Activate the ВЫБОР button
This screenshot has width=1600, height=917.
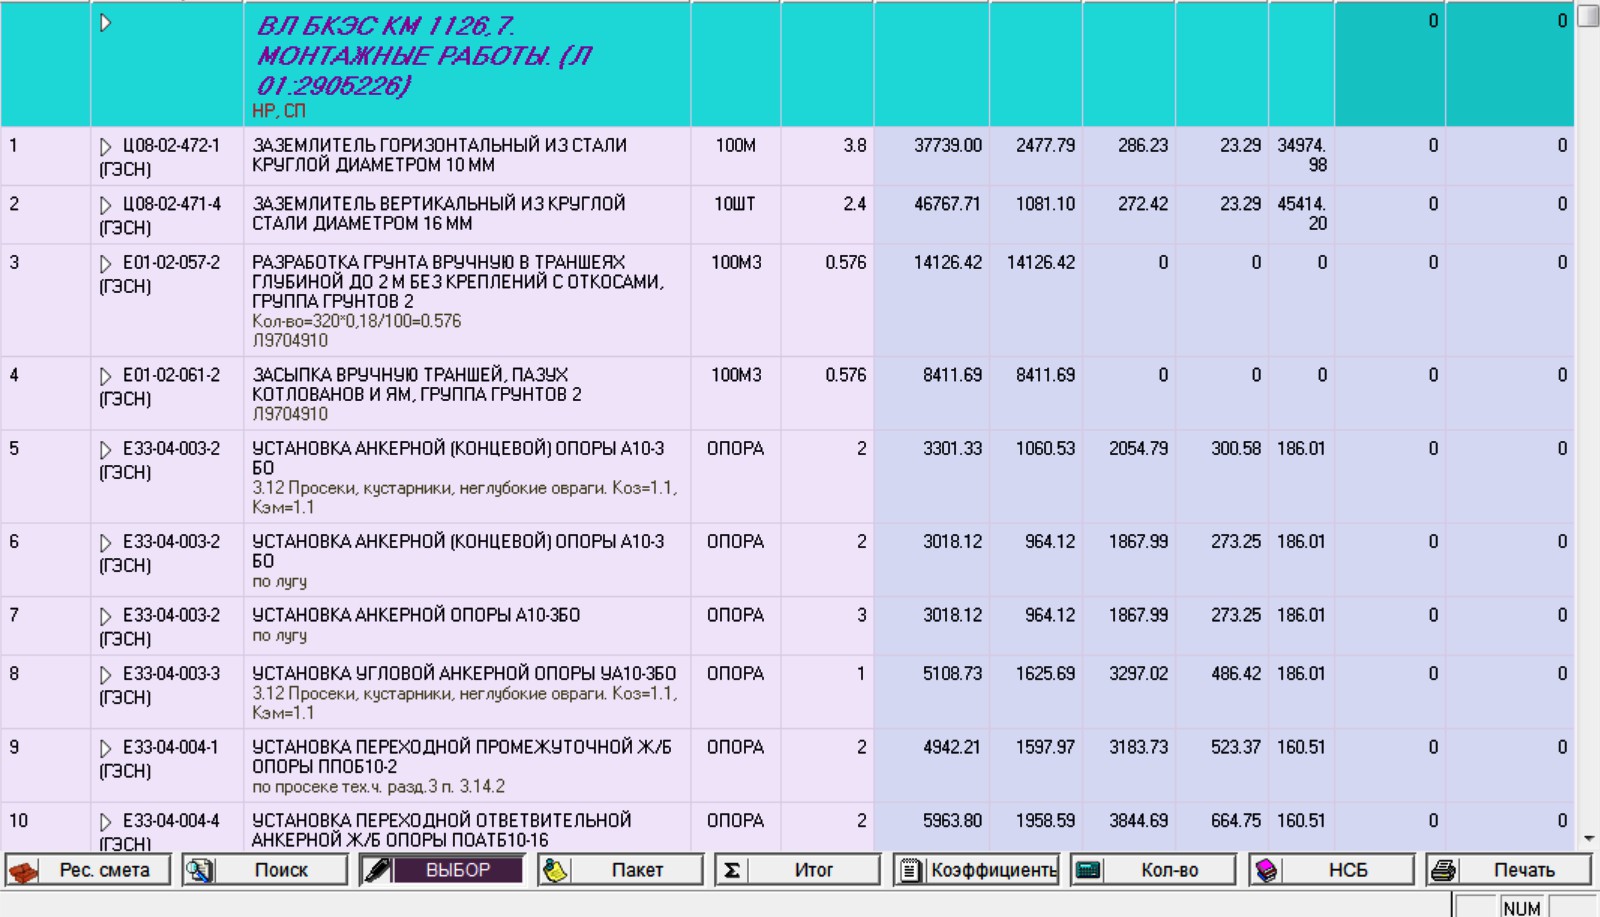pos(443,870)
